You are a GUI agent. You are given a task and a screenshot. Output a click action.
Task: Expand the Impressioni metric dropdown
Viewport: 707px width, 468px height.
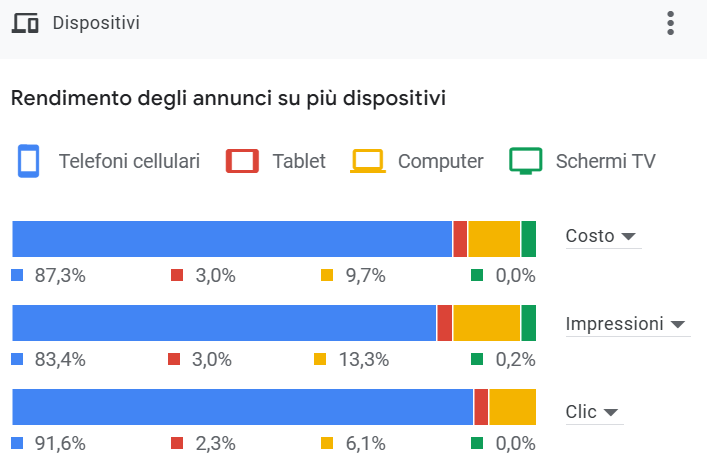(626, 324)
